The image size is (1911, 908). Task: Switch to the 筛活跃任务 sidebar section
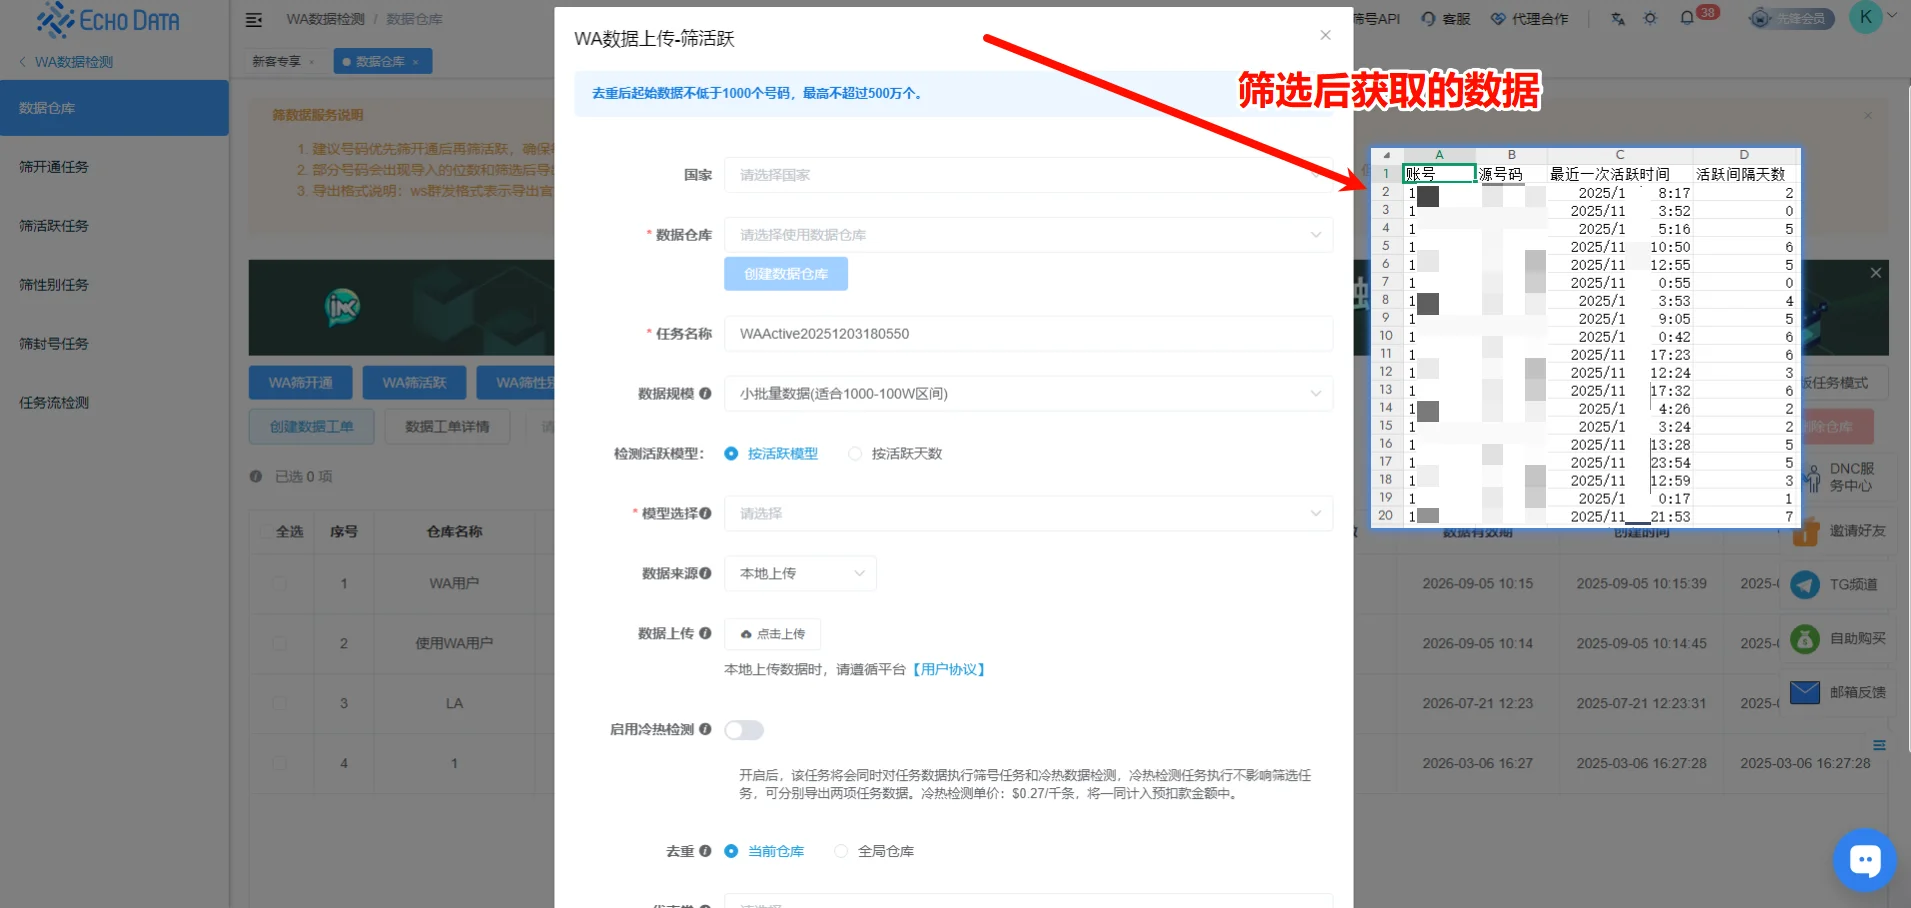56,225
